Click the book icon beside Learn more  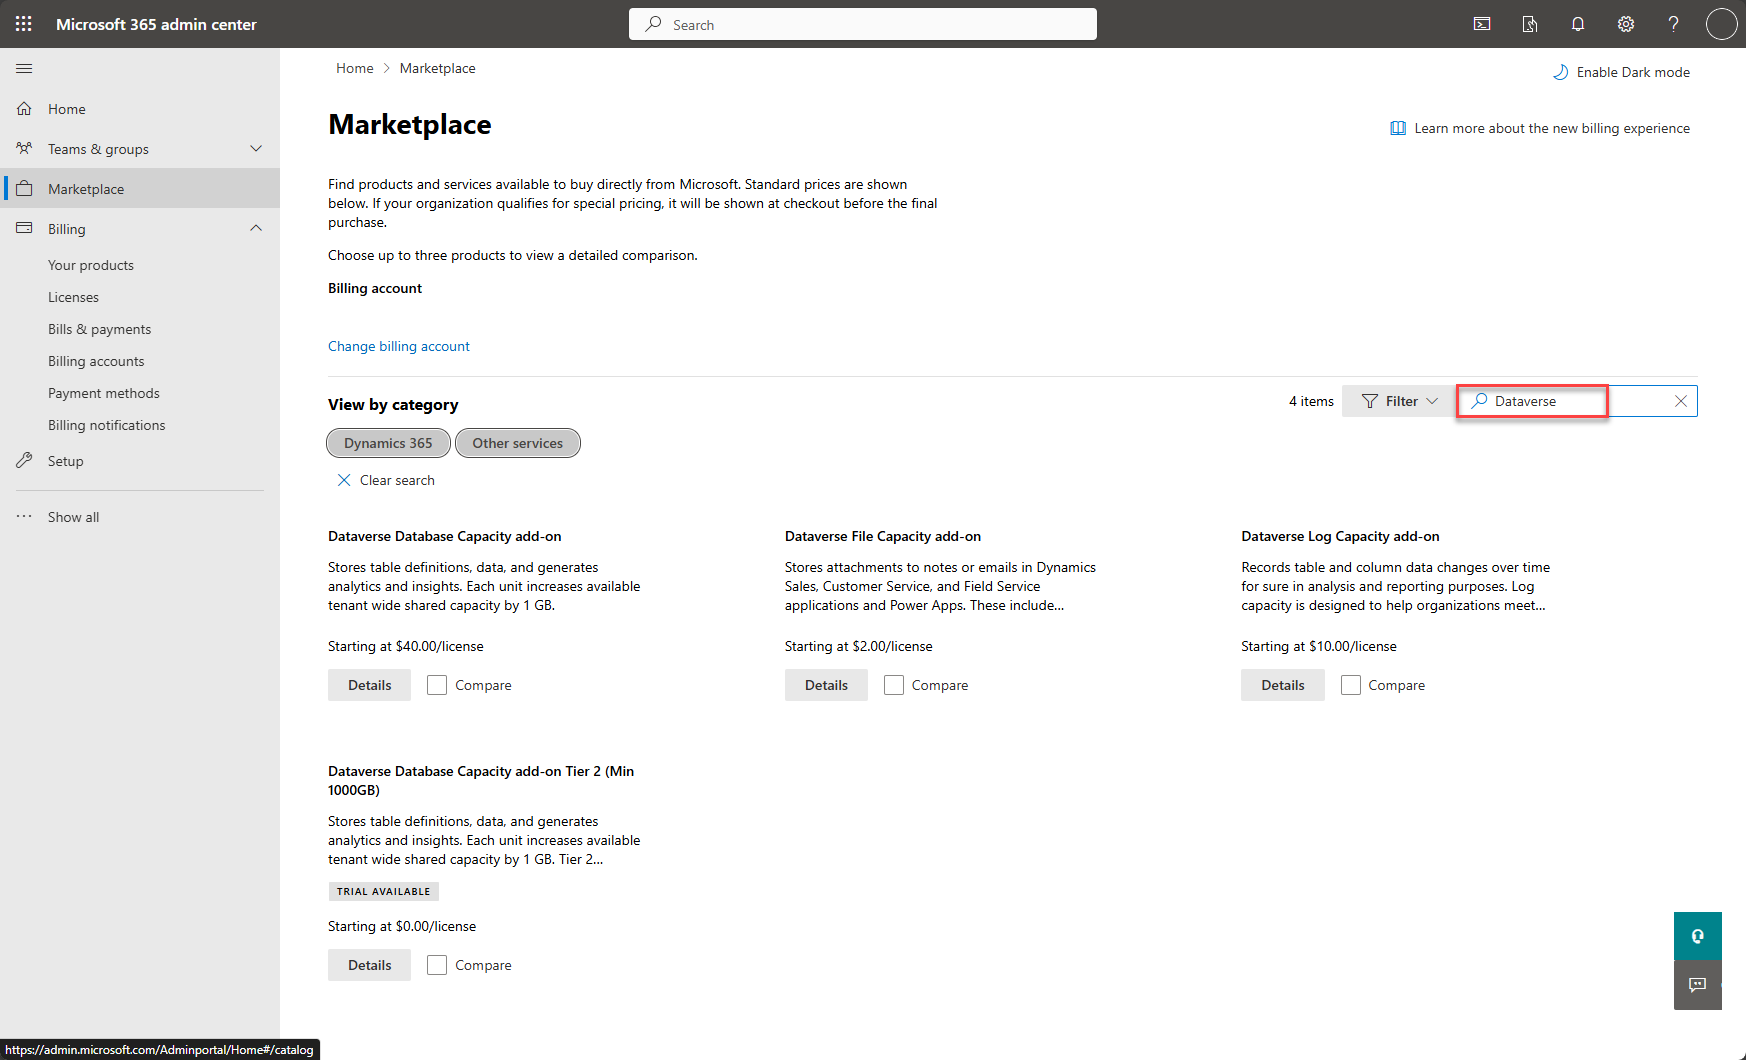click(x=1398, y=128)
